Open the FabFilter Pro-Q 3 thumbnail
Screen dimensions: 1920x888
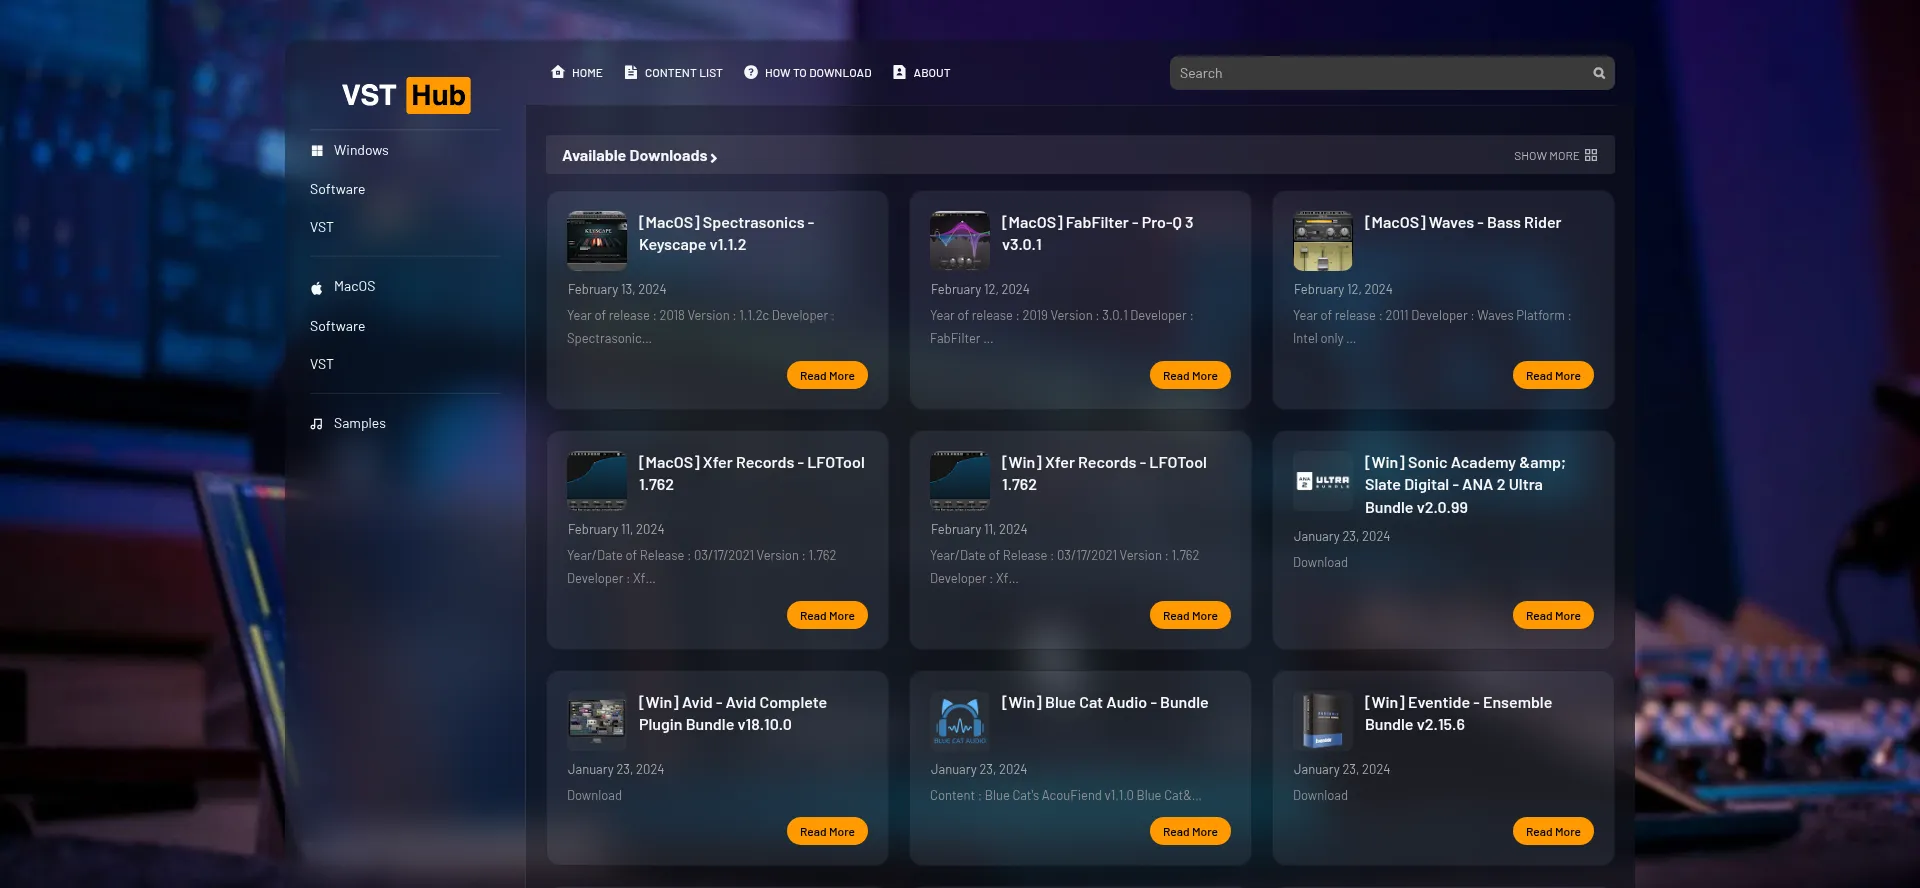pyautogui.click(x=960, y=240)
